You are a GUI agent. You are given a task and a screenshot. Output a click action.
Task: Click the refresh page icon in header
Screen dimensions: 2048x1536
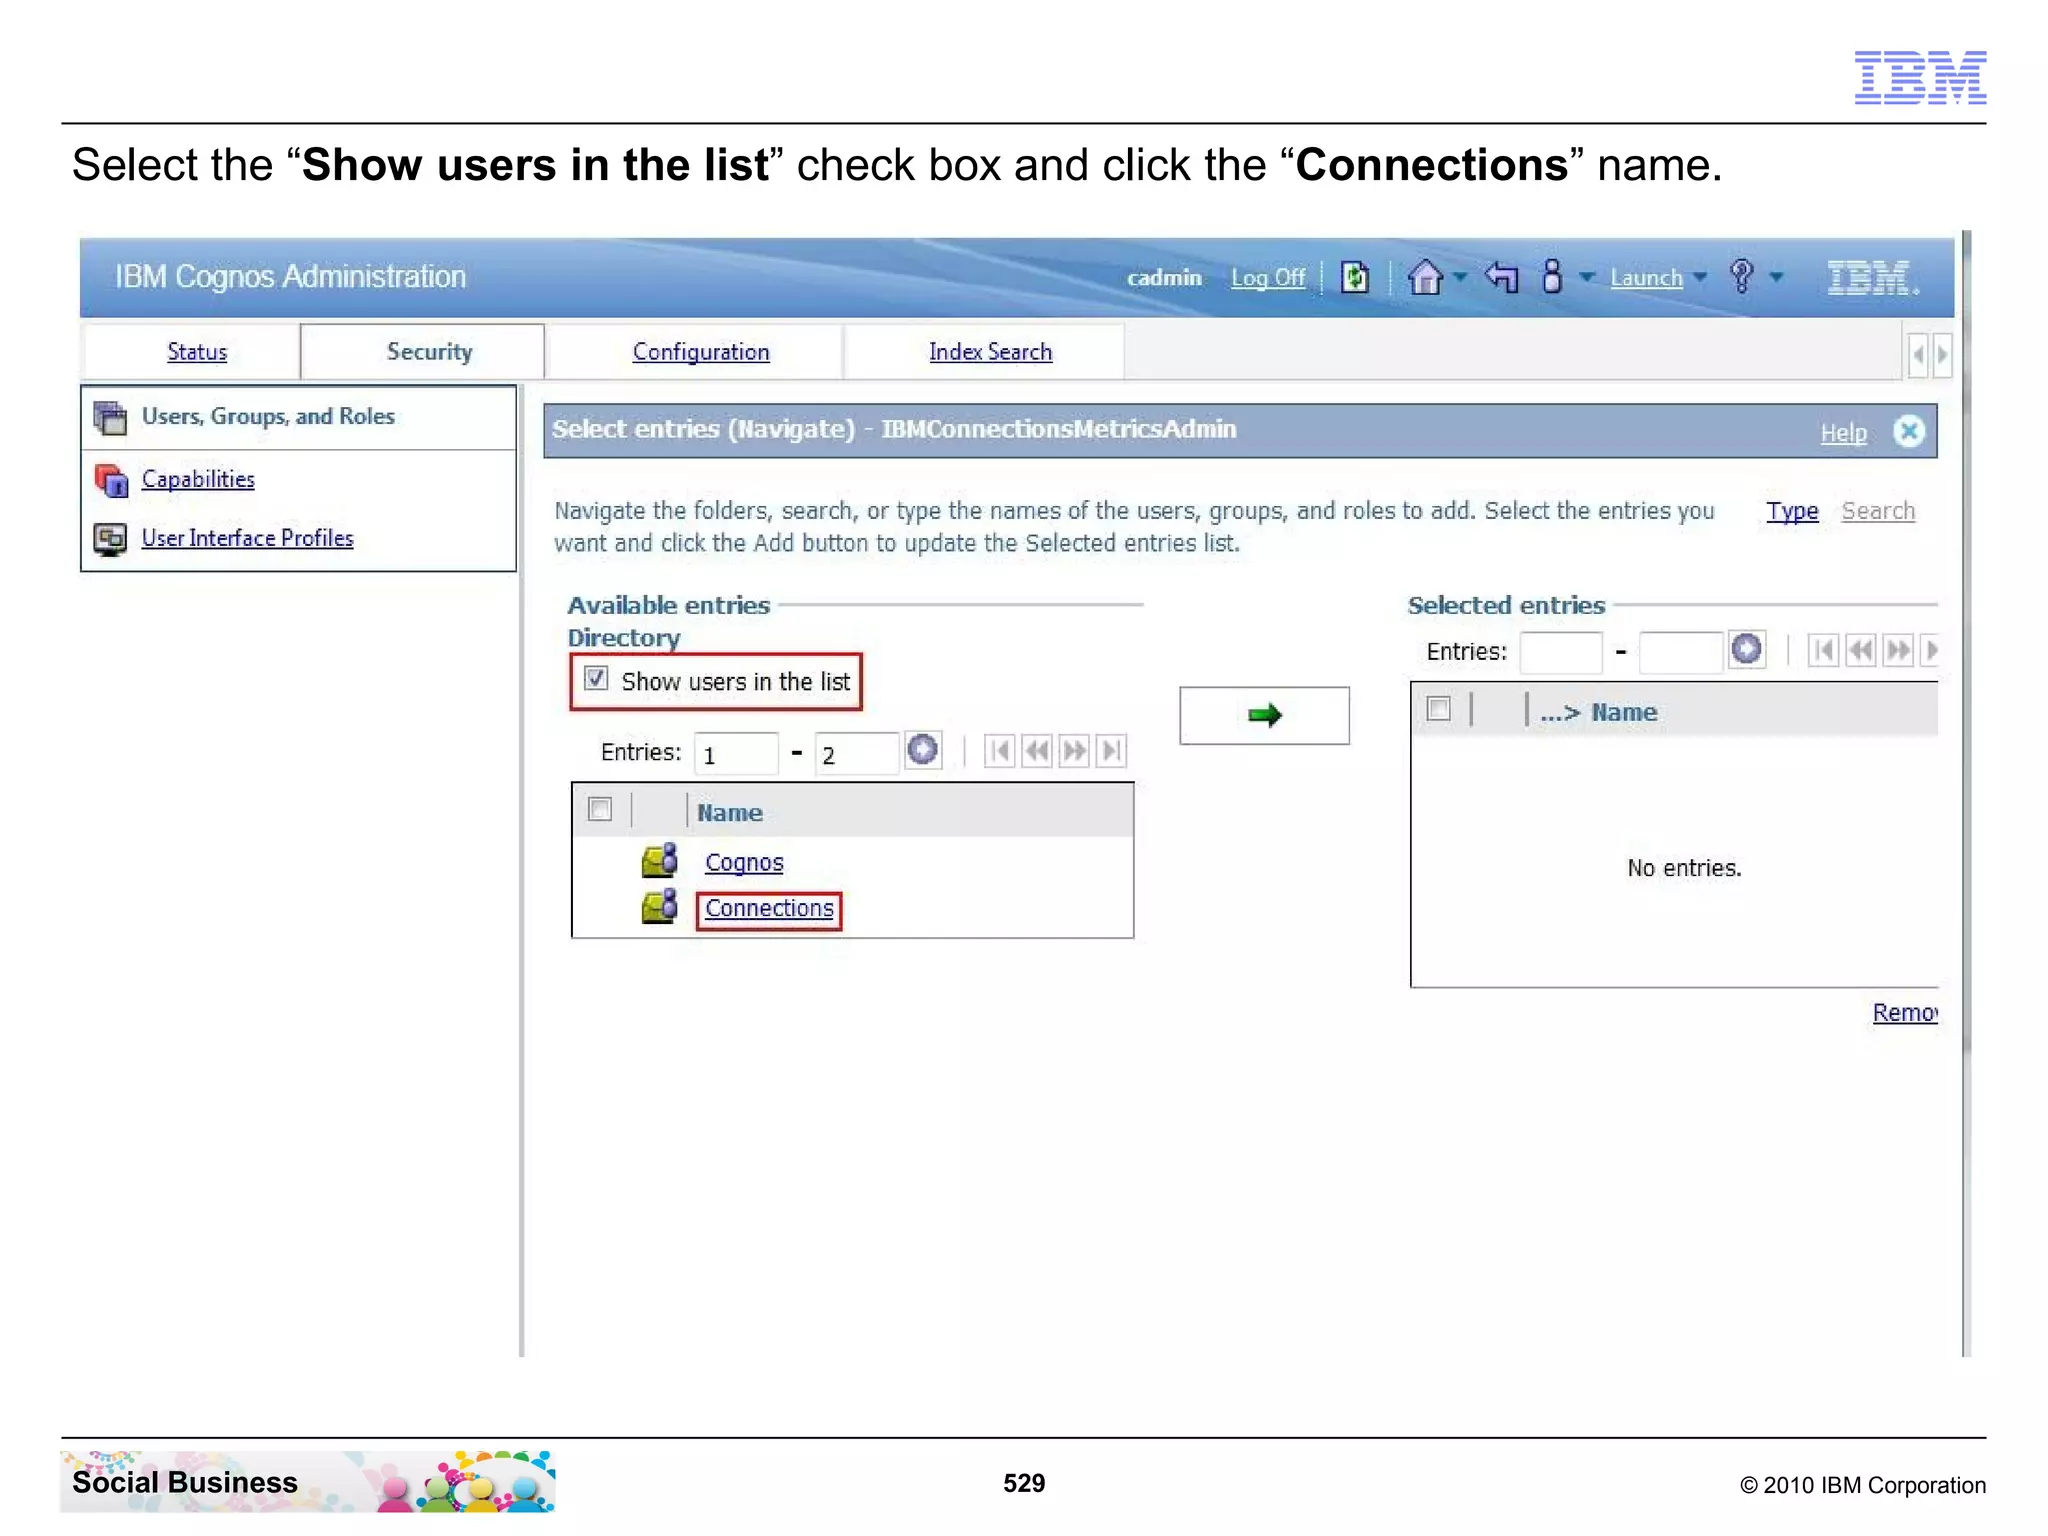point(1354,277)
